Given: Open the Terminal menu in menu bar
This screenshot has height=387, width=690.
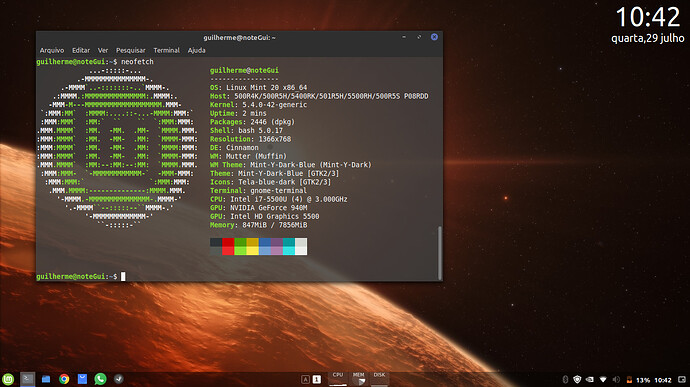Looking at the screenshot, I should coord(166,50).
